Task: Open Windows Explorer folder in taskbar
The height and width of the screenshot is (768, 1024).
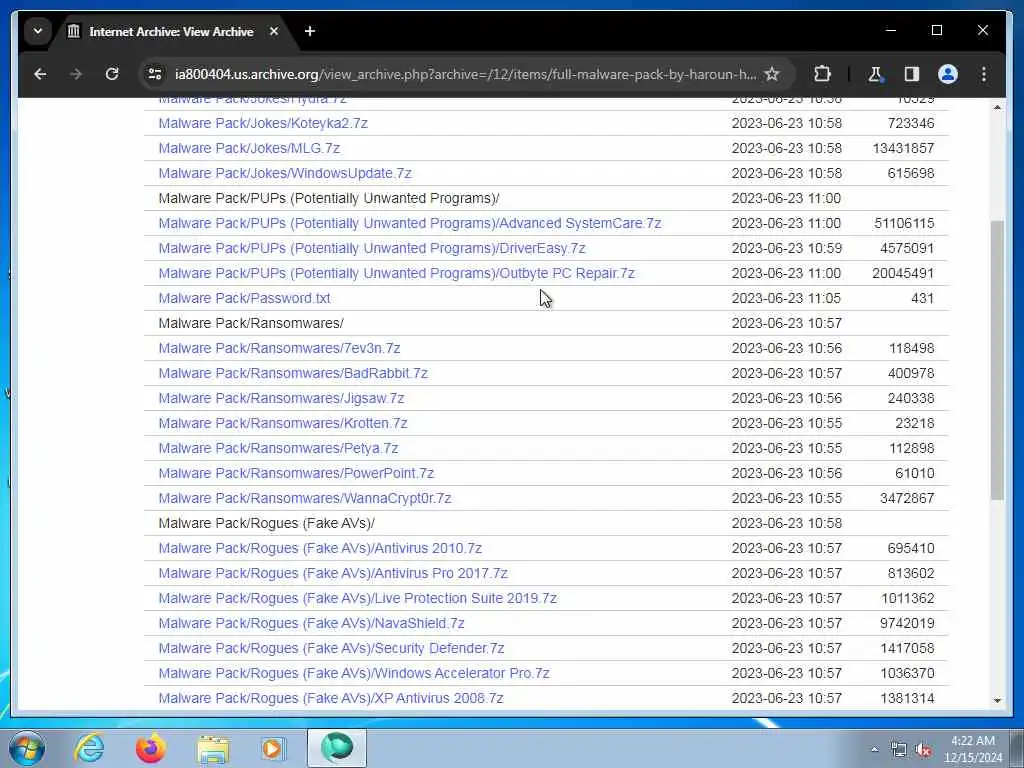Action: tap(213, 748)
